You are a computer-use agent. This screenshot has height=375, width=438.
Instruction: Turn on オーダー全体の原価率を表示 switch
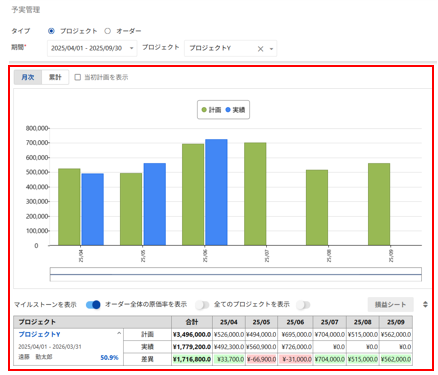(x=202, y=305)
